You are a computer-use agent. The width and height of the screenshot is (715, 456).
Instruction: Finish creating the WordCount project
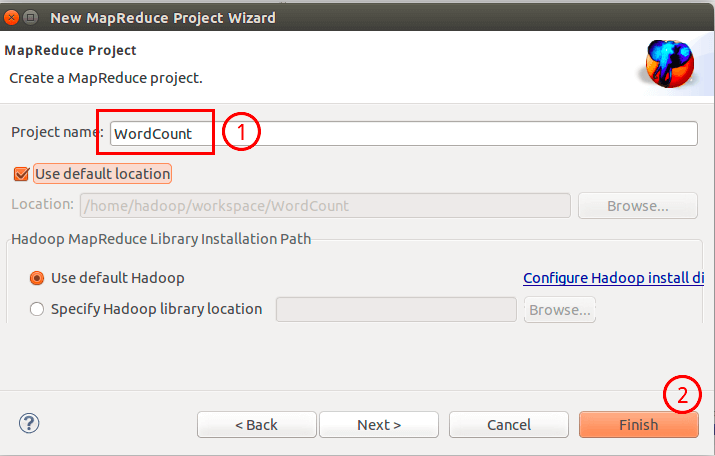[638, 425]
